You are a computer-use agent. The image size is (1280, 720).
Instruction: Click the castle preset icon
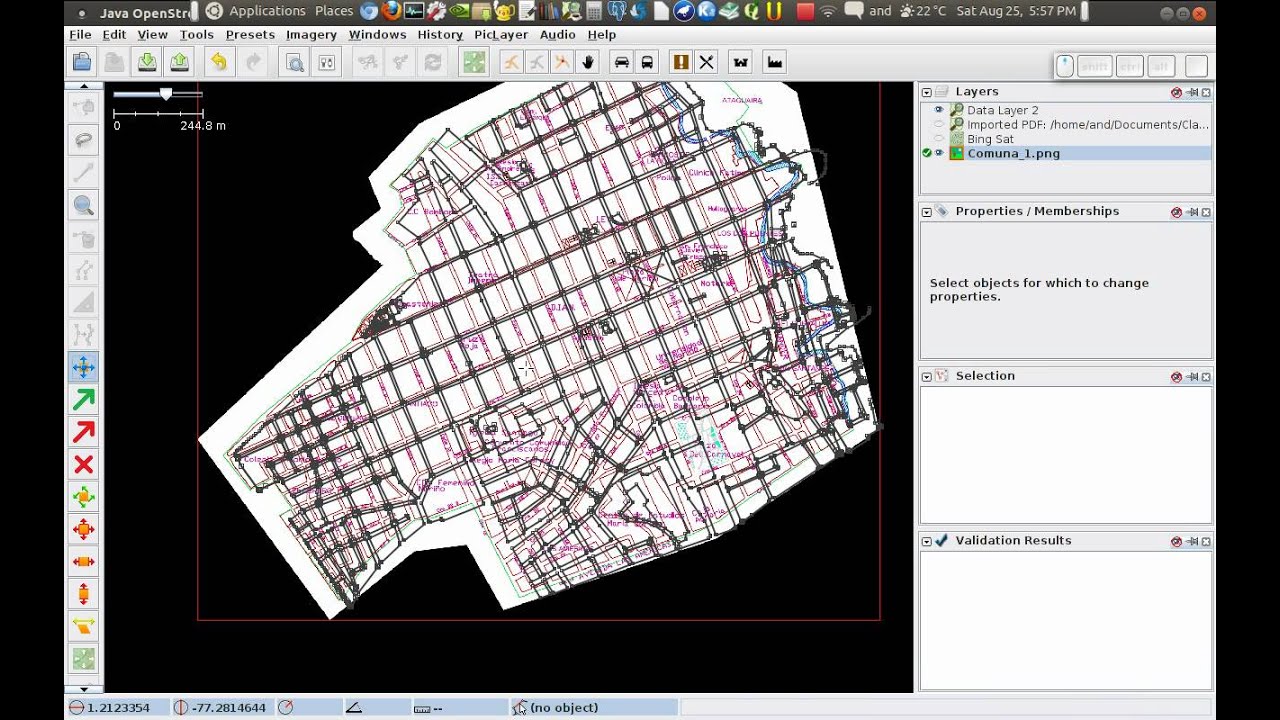pyautogui.click(x=741, y=62)
